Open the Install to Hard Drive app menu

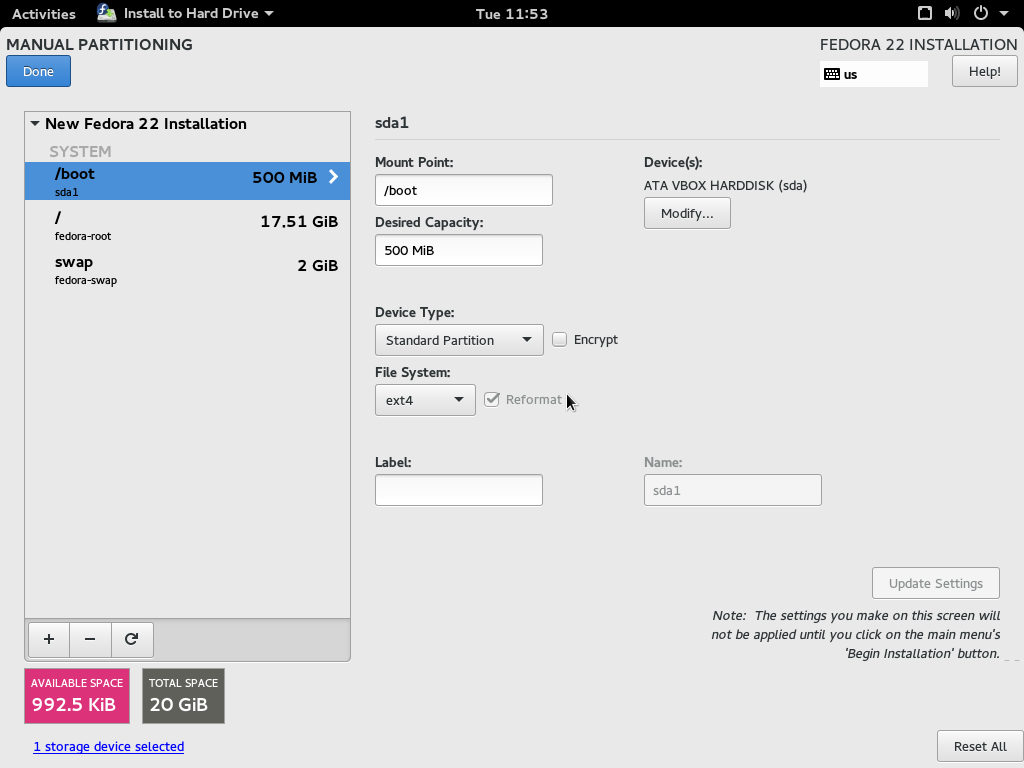[186, 14]
